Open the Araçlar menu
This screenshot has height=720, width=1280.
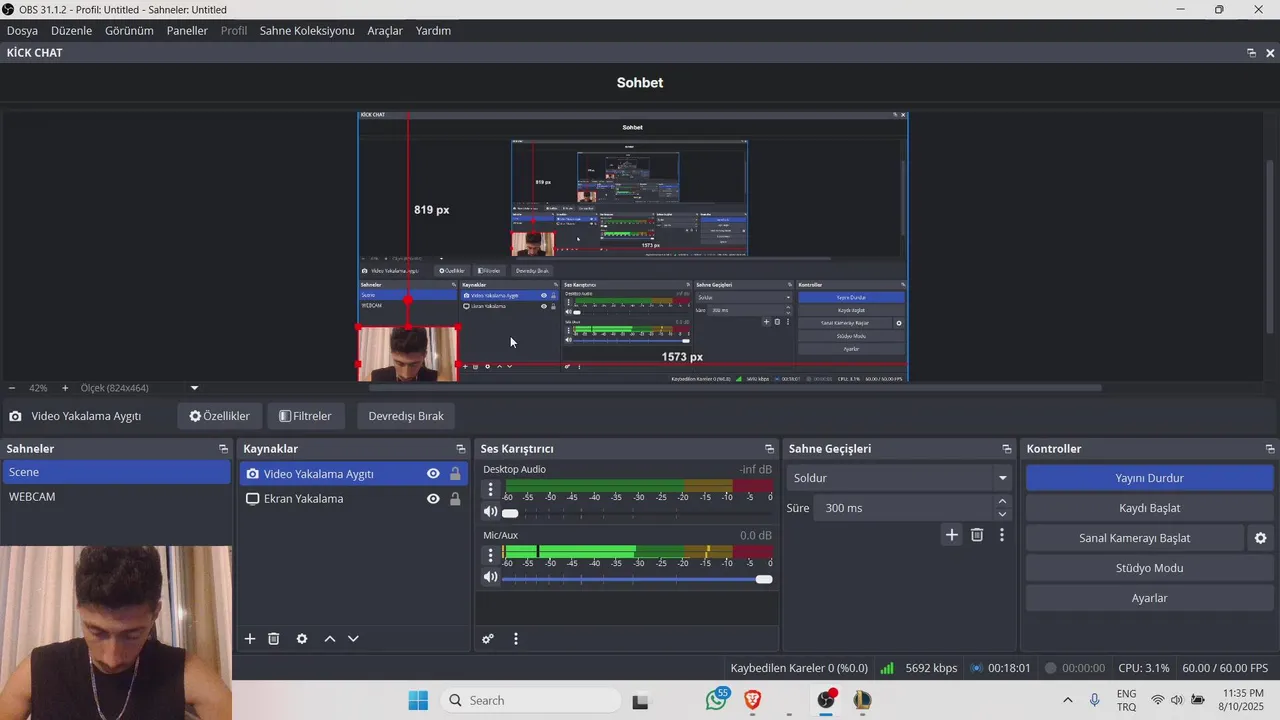tap(385, 31)
